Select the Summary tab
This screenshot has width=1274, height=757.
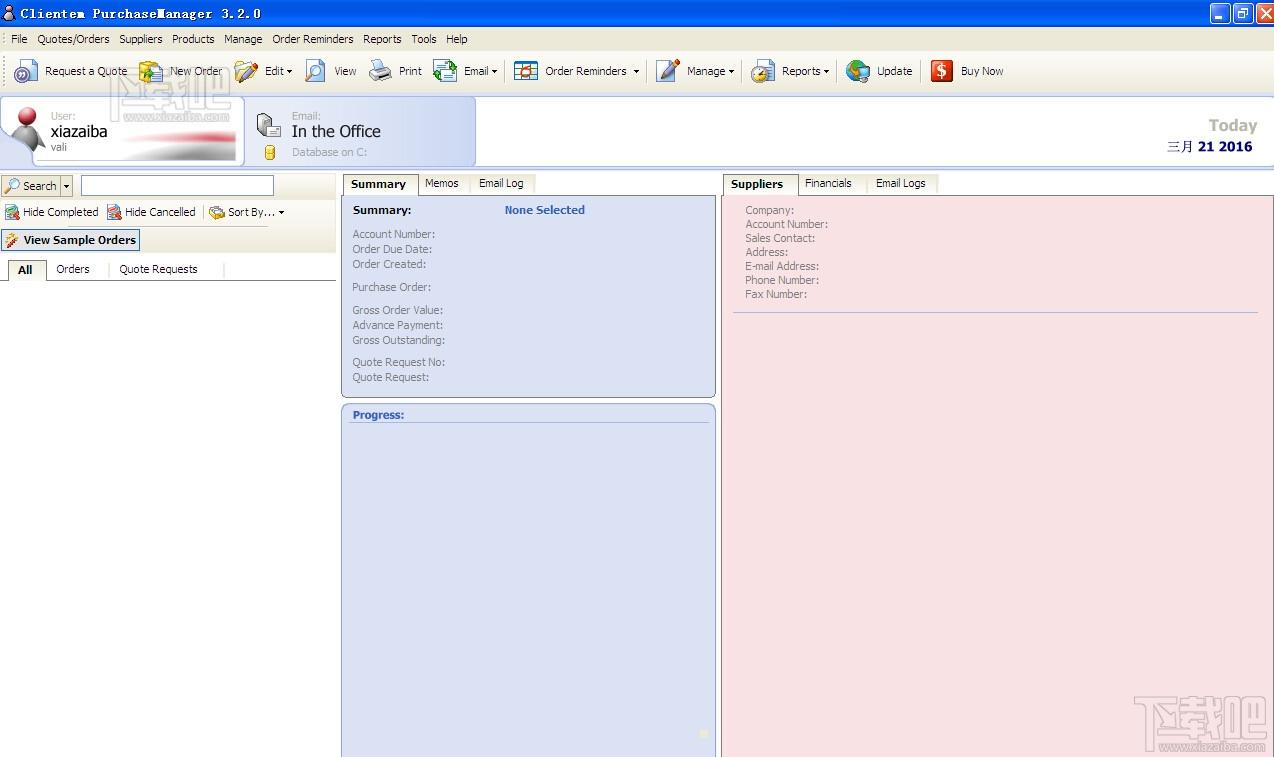(379, 184)
